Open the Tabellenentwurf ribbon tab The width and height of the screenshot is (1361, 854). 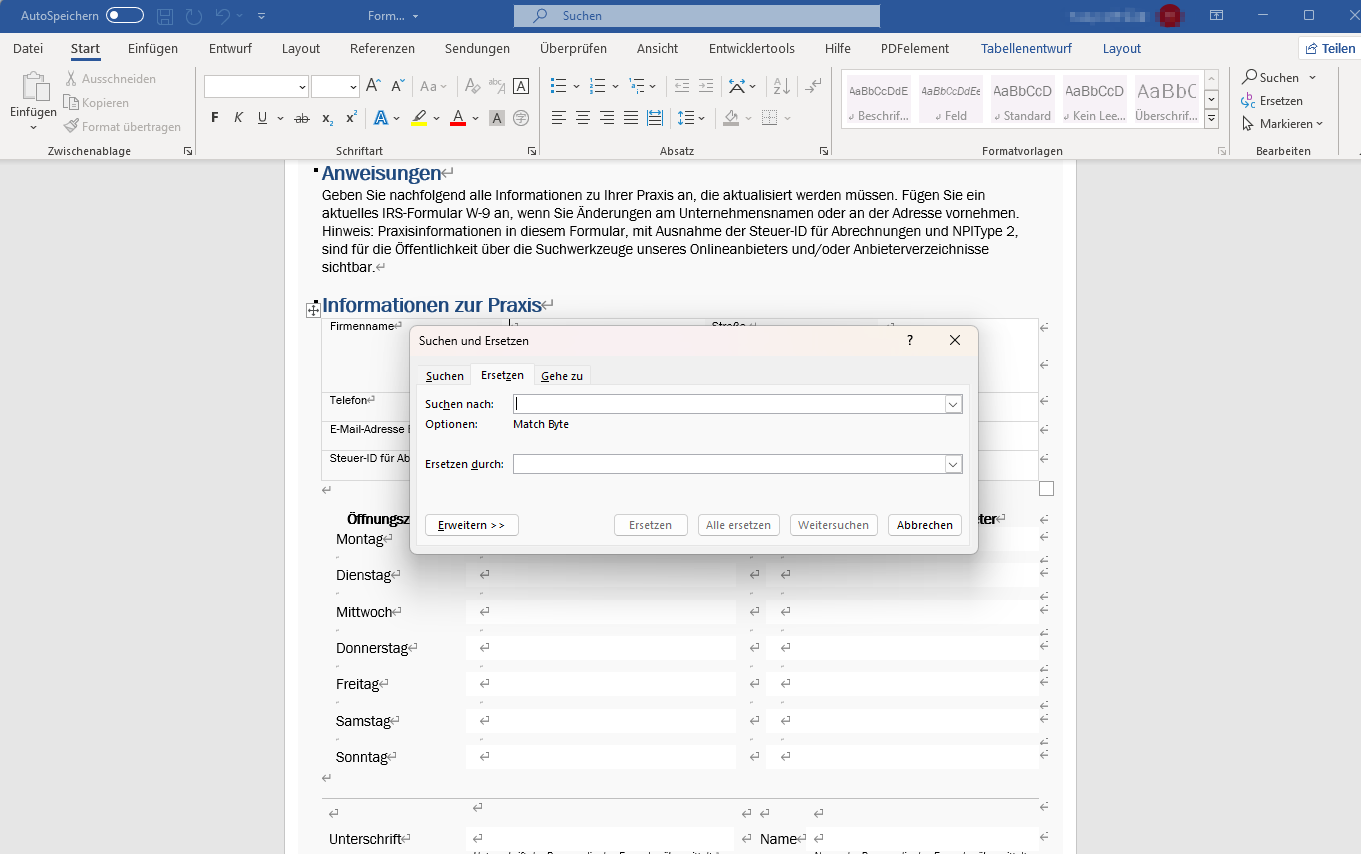click(x=1028, y=48)
